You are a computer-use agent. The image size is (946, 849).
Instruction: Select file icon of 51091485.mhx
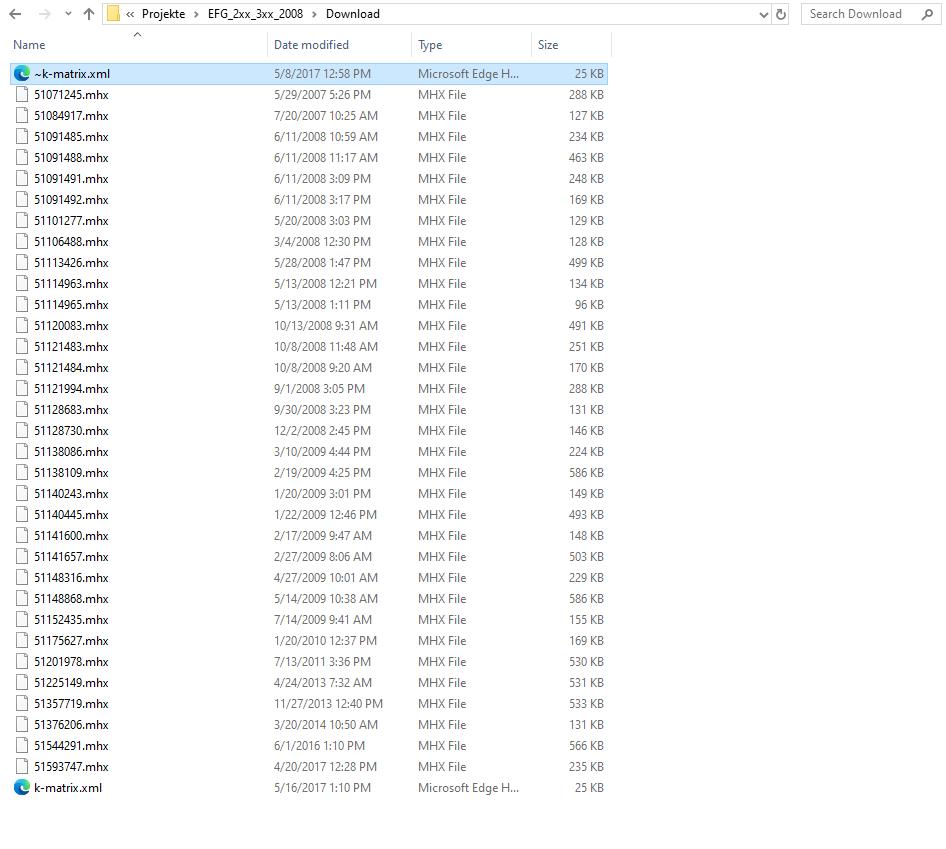pyautogui.click(x=22, y=137)
